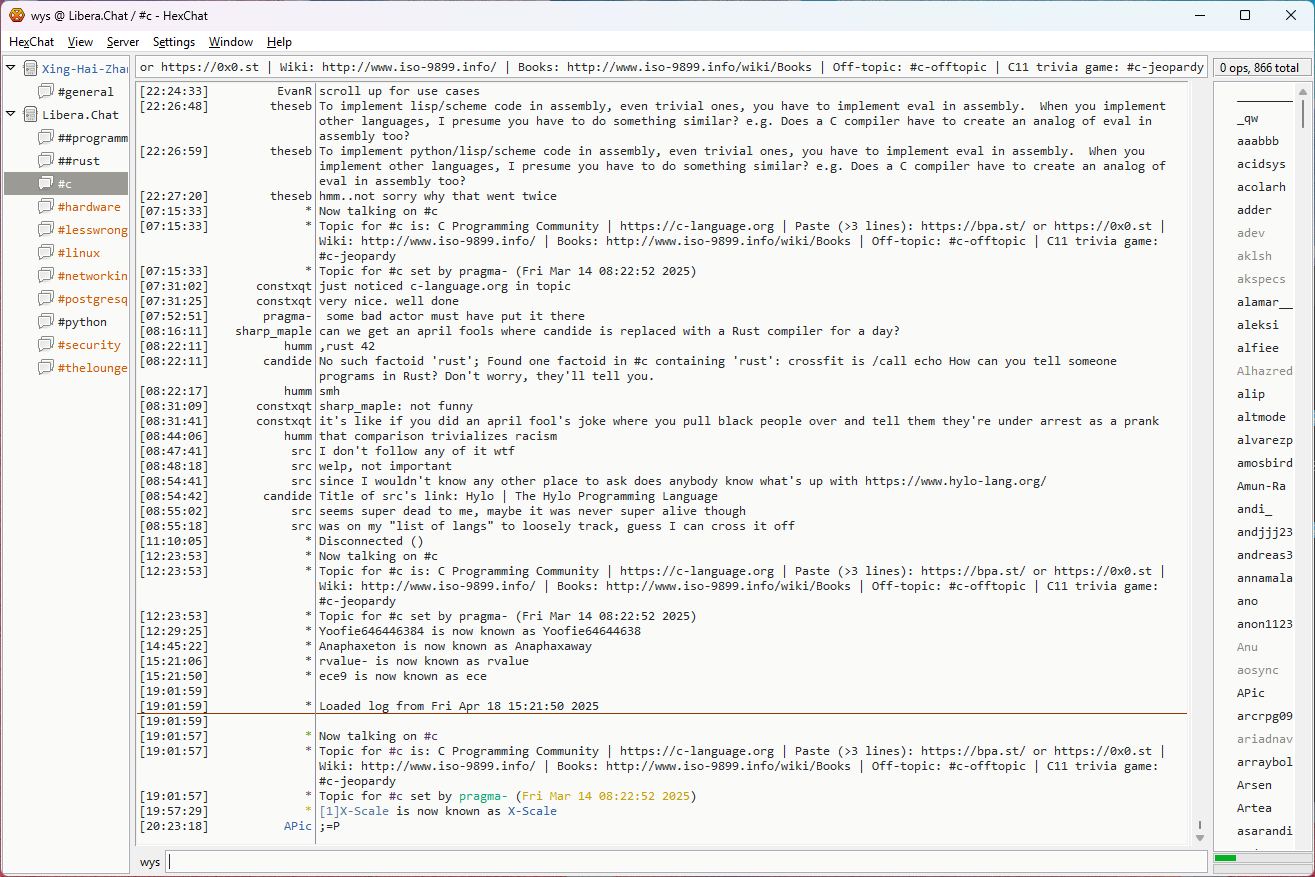Click the message input field
The height and width of the screenshot is (877, 1315).
pyautogui.click(x=685, y=862)
